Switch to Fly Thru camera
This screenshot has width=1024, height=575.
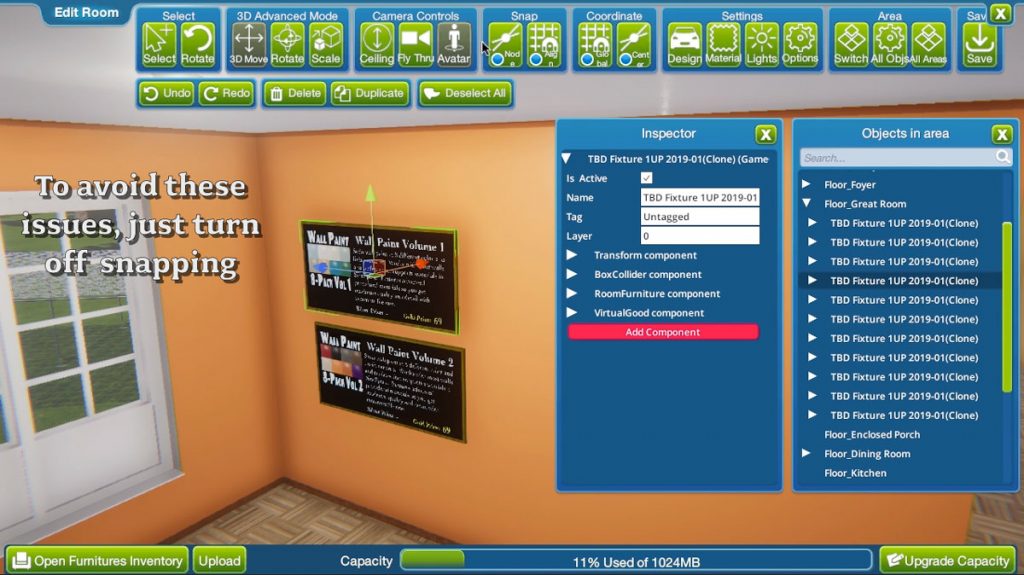415,44
